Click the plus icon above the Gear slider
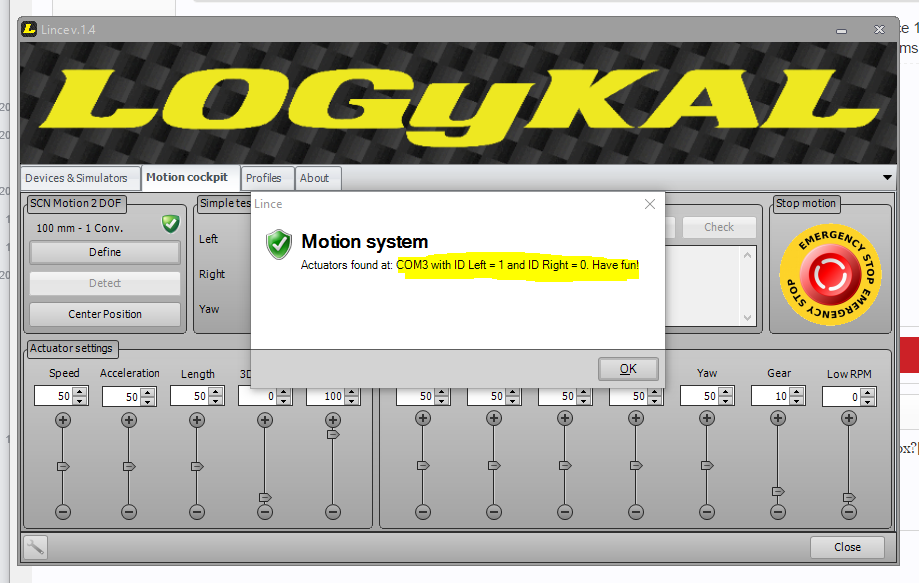The width and height of the screenshot is (919, 583). [x=778, y=418]
